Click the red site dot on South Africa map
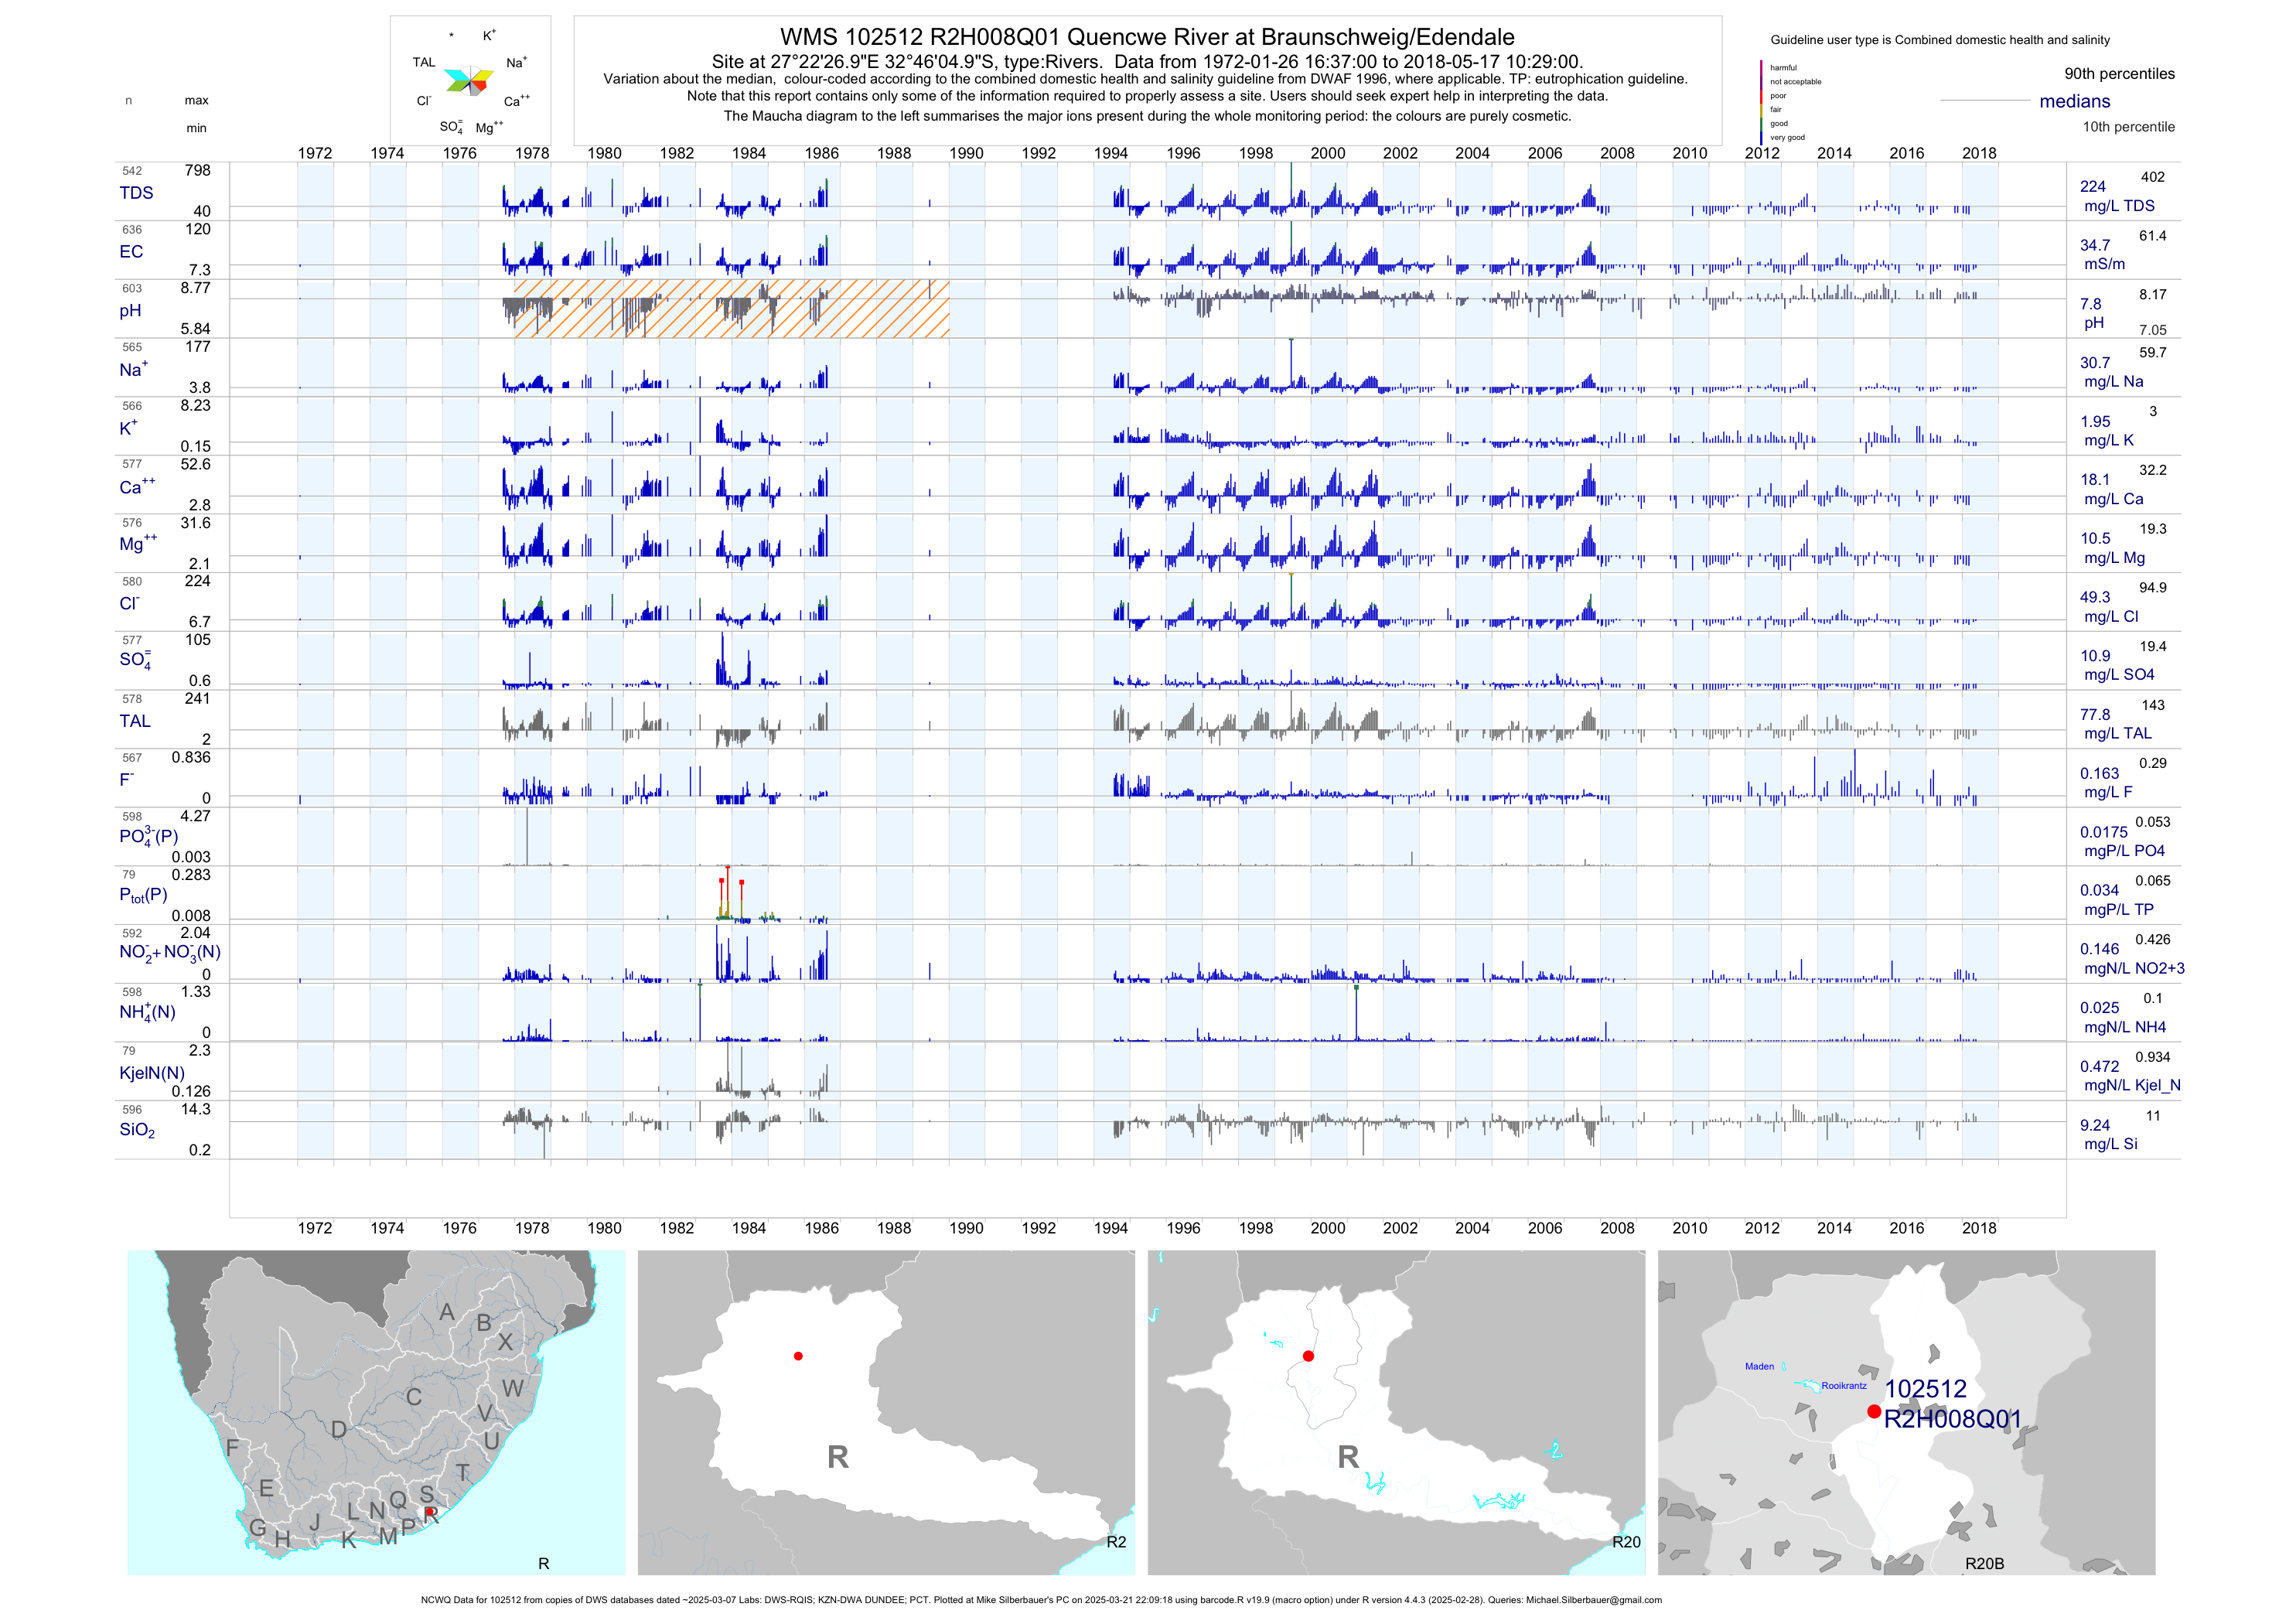 point(429,1512)
